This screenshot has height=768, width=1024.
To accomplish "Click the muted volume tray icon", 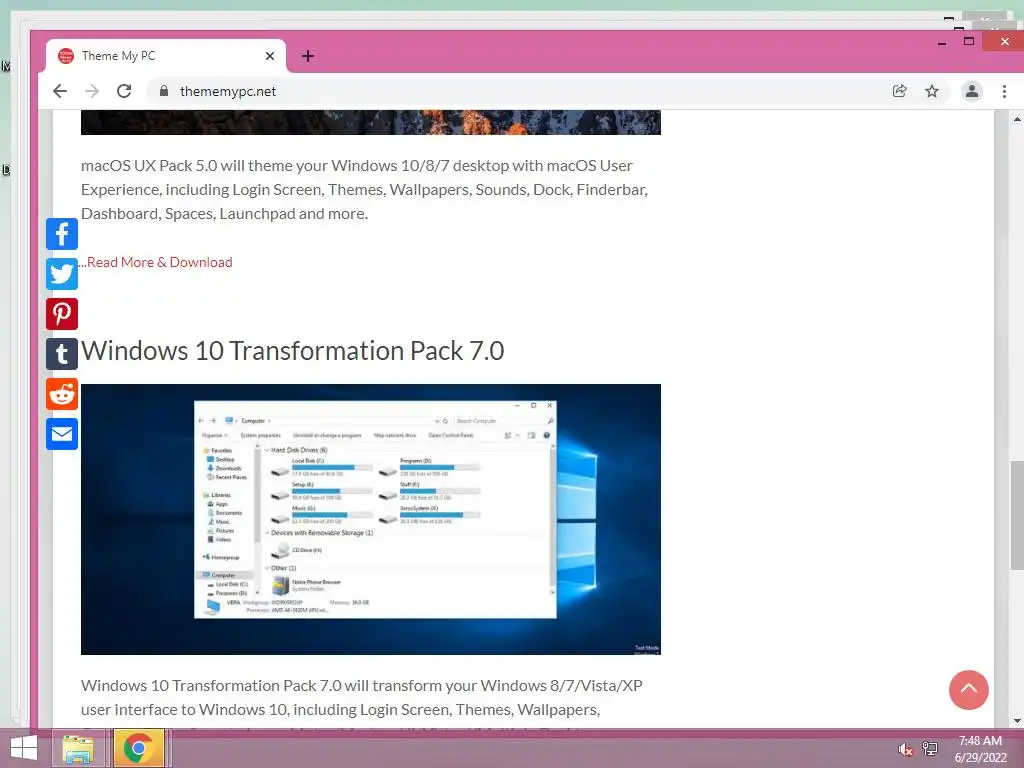I will (x=905, y=749).
